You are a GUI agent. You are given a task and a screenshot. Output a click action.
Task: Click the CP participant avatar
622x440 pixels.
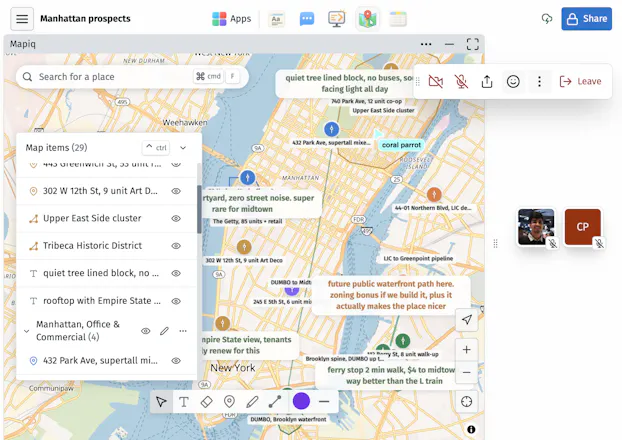pyautogui.click(x=582, y=227)
